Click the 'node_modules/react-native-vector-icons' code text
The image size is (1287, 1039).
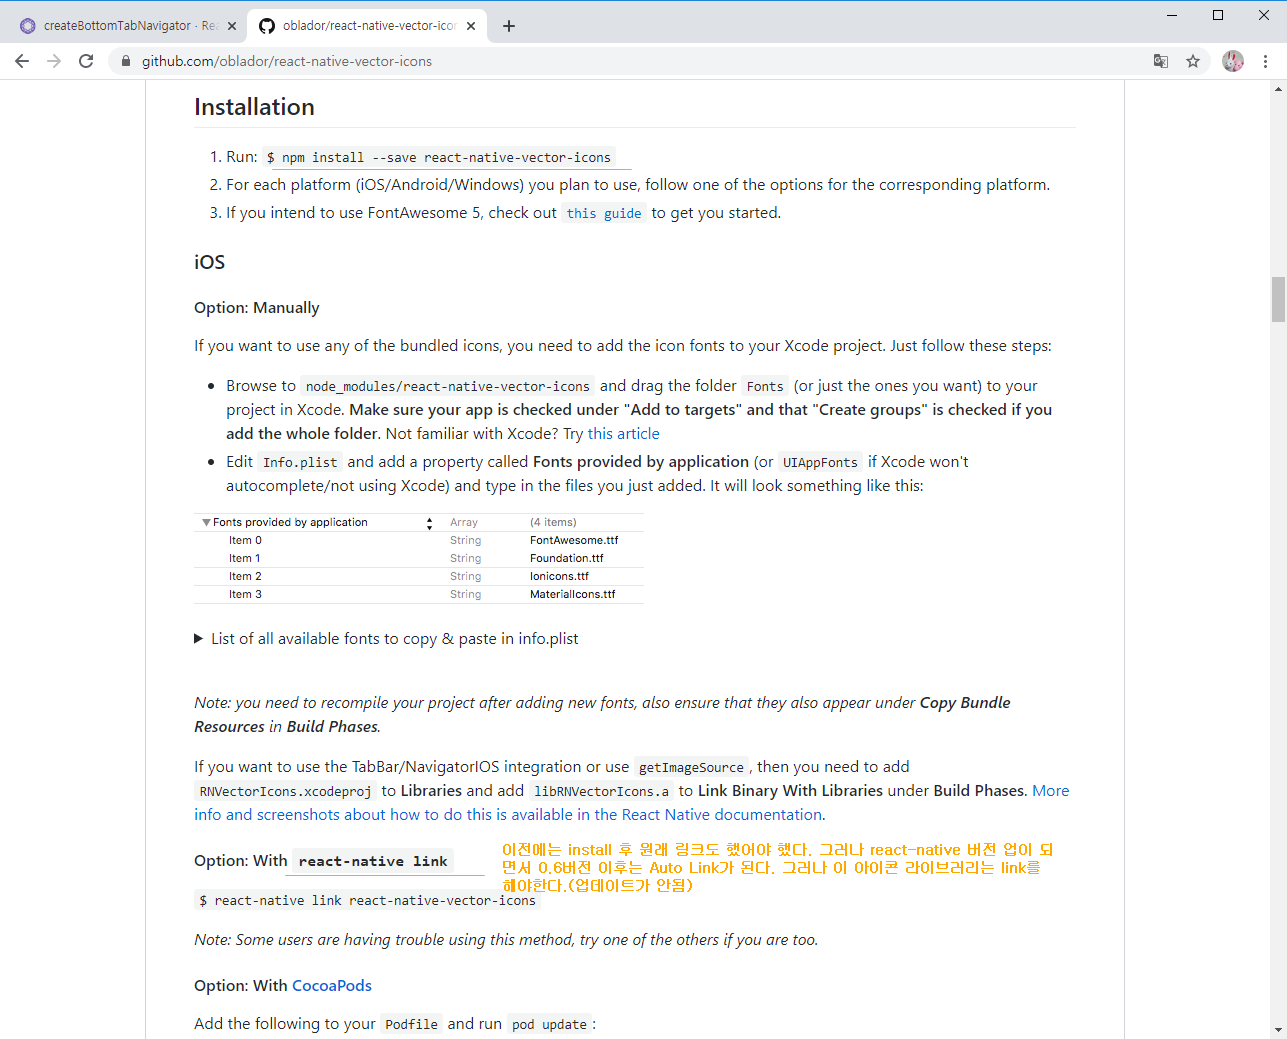pyautogui.click(x=448, y=386)
